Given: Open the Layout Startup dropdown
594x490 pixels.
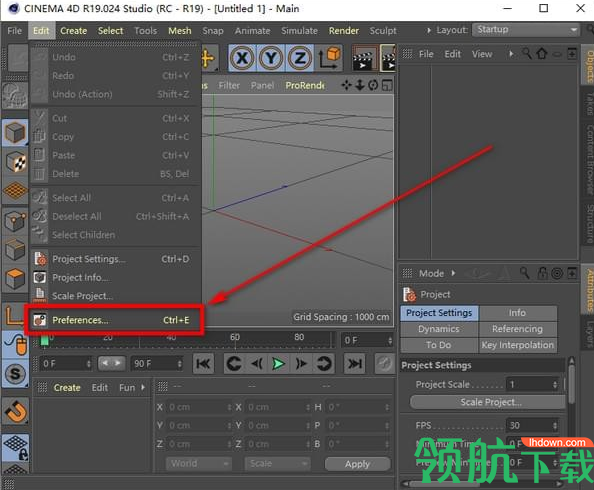Looking at the screenshot, I should click(526, 30).
